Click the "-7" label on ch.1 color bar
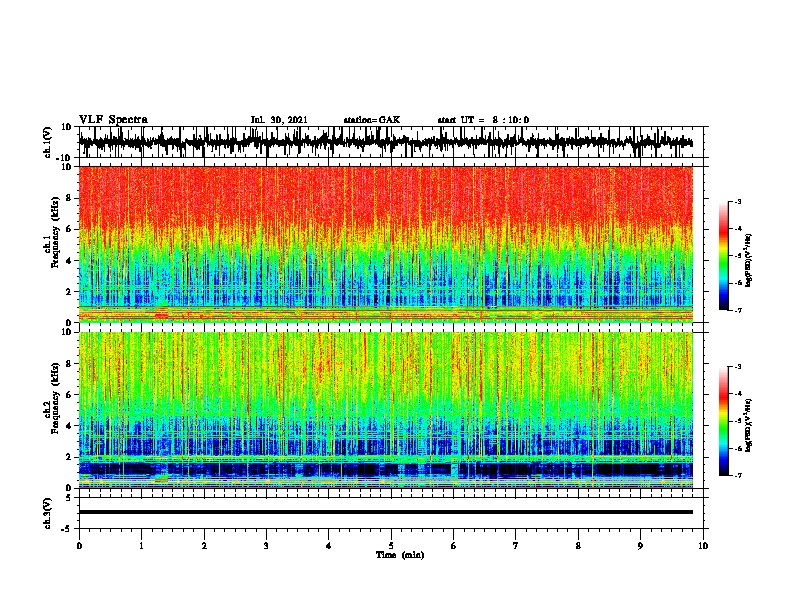The height and width of the screenshot is (612, 792). (x=737, y=310)
